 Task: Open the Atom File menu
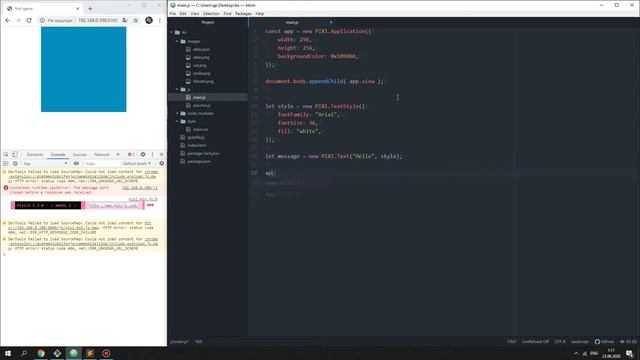(173, 13)
